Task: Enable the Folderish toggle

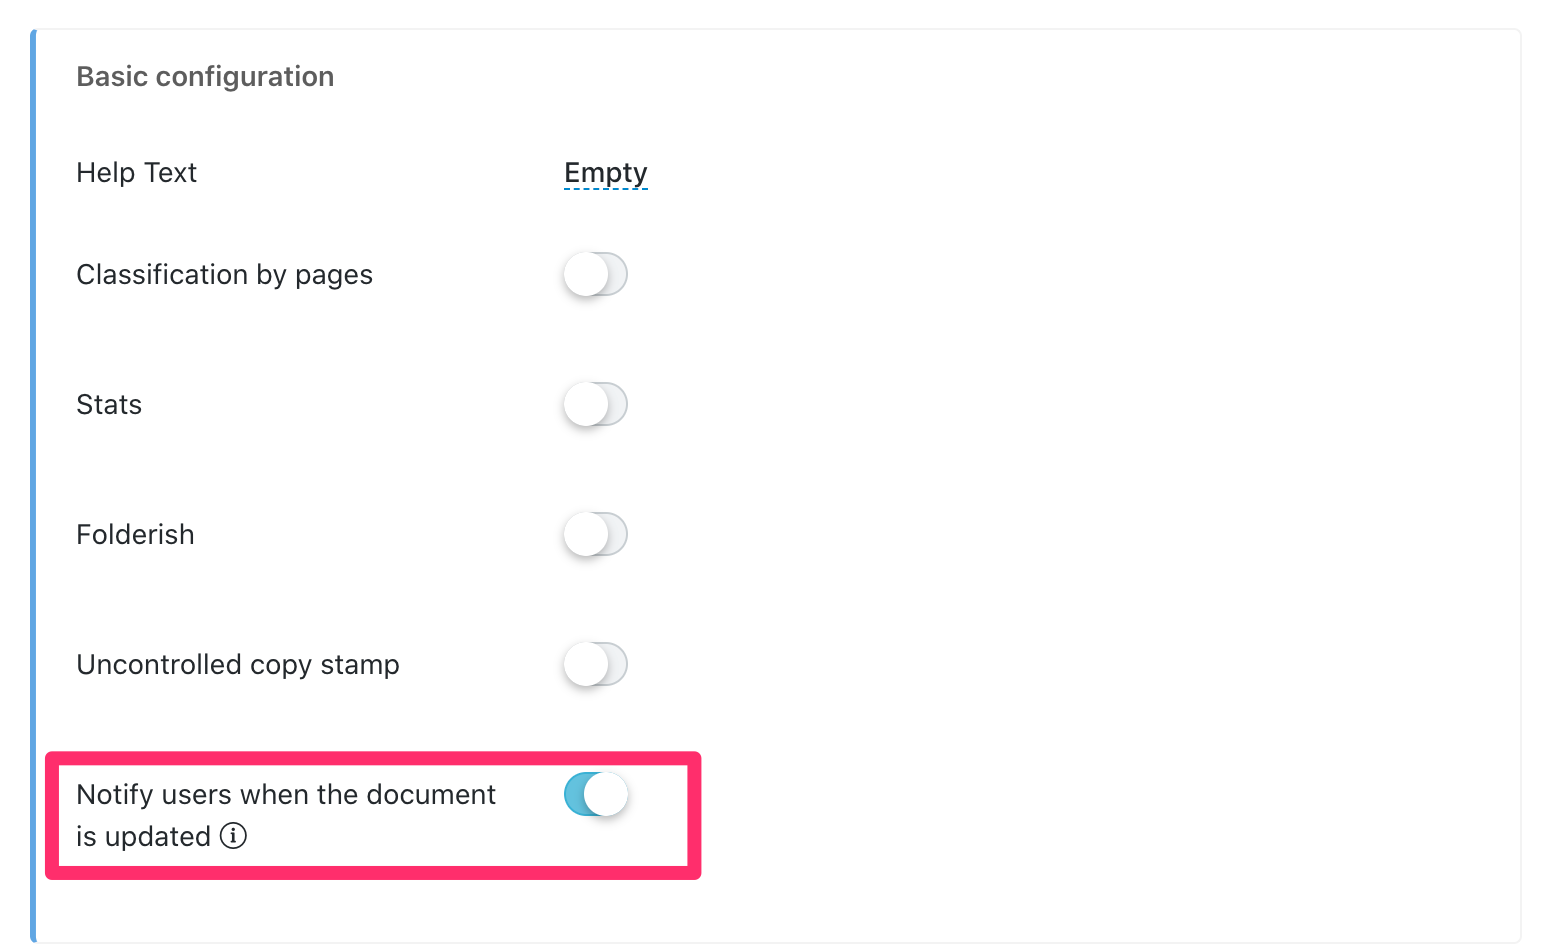Action: pyautogui.click(x=595, y=534)
